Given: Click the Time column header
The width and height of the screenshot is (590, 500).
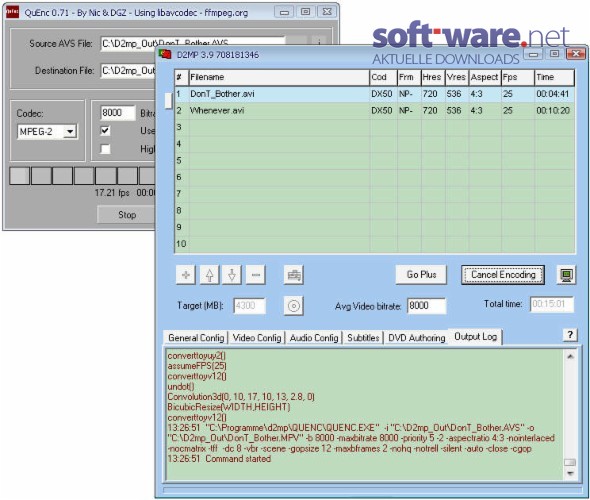Looking at the screenshot, I should tap(555, 78).
